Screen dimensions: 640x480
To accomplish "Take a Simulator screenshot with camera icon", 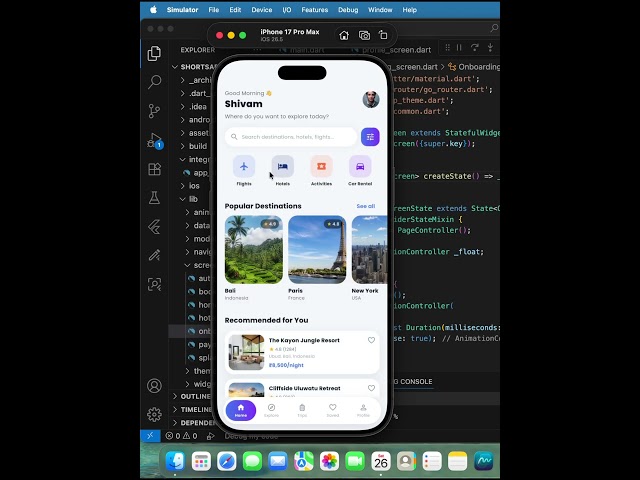I will (x=364, y=36).
